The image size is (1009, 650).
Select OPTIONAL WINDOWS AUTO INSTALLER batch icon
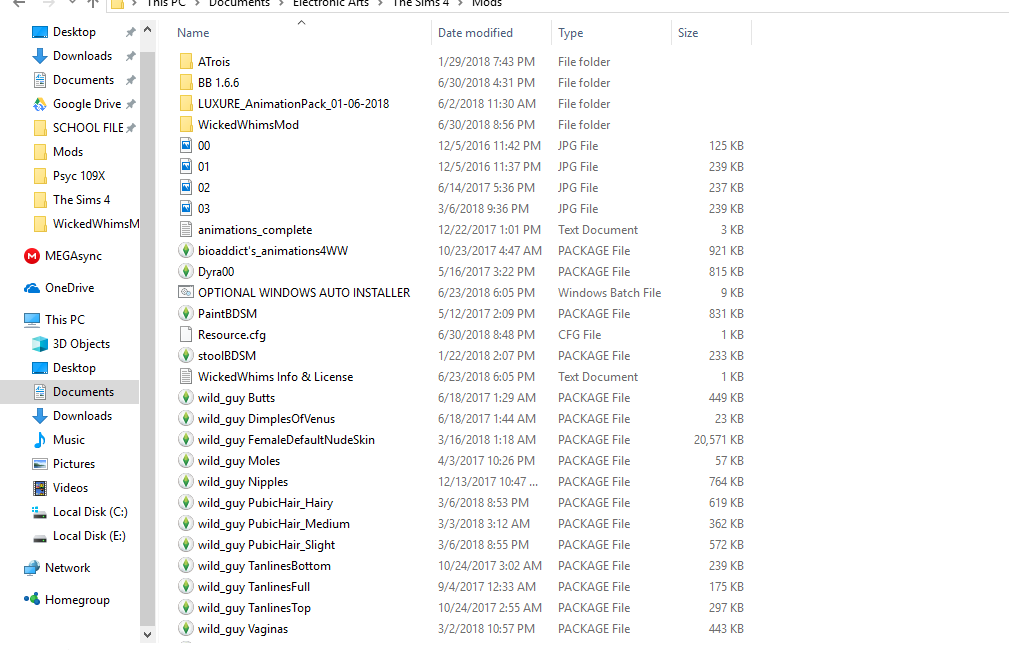(186, 292)
